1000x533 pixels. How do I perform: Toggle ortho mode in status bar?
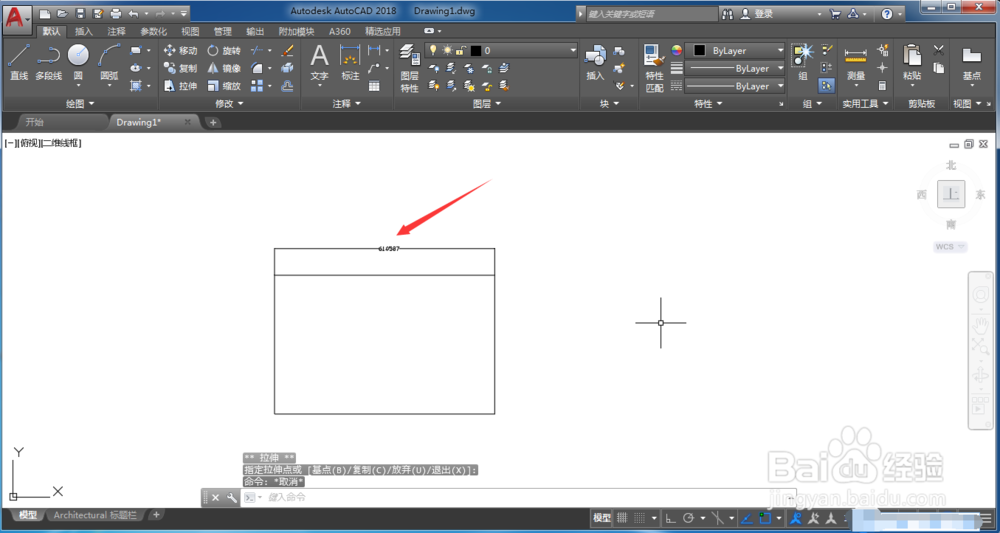tap(671, 518)
